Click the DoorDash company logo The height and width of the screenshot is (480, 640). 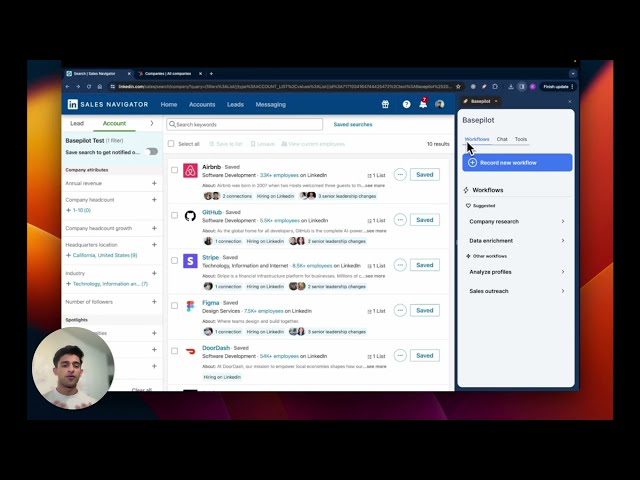[x=190, y=351]
